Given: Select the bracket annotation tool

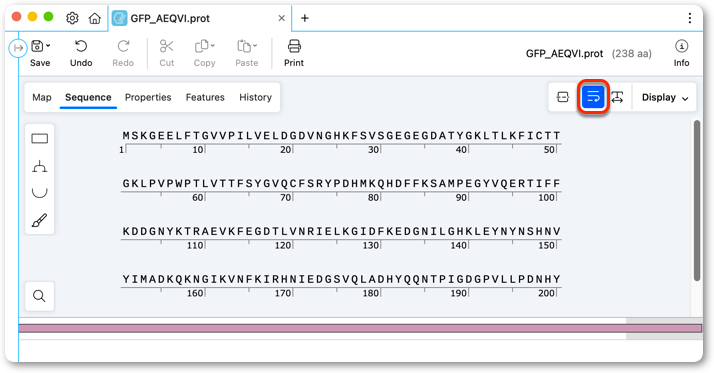Looking at the screenshot, I should coord(40,166).
